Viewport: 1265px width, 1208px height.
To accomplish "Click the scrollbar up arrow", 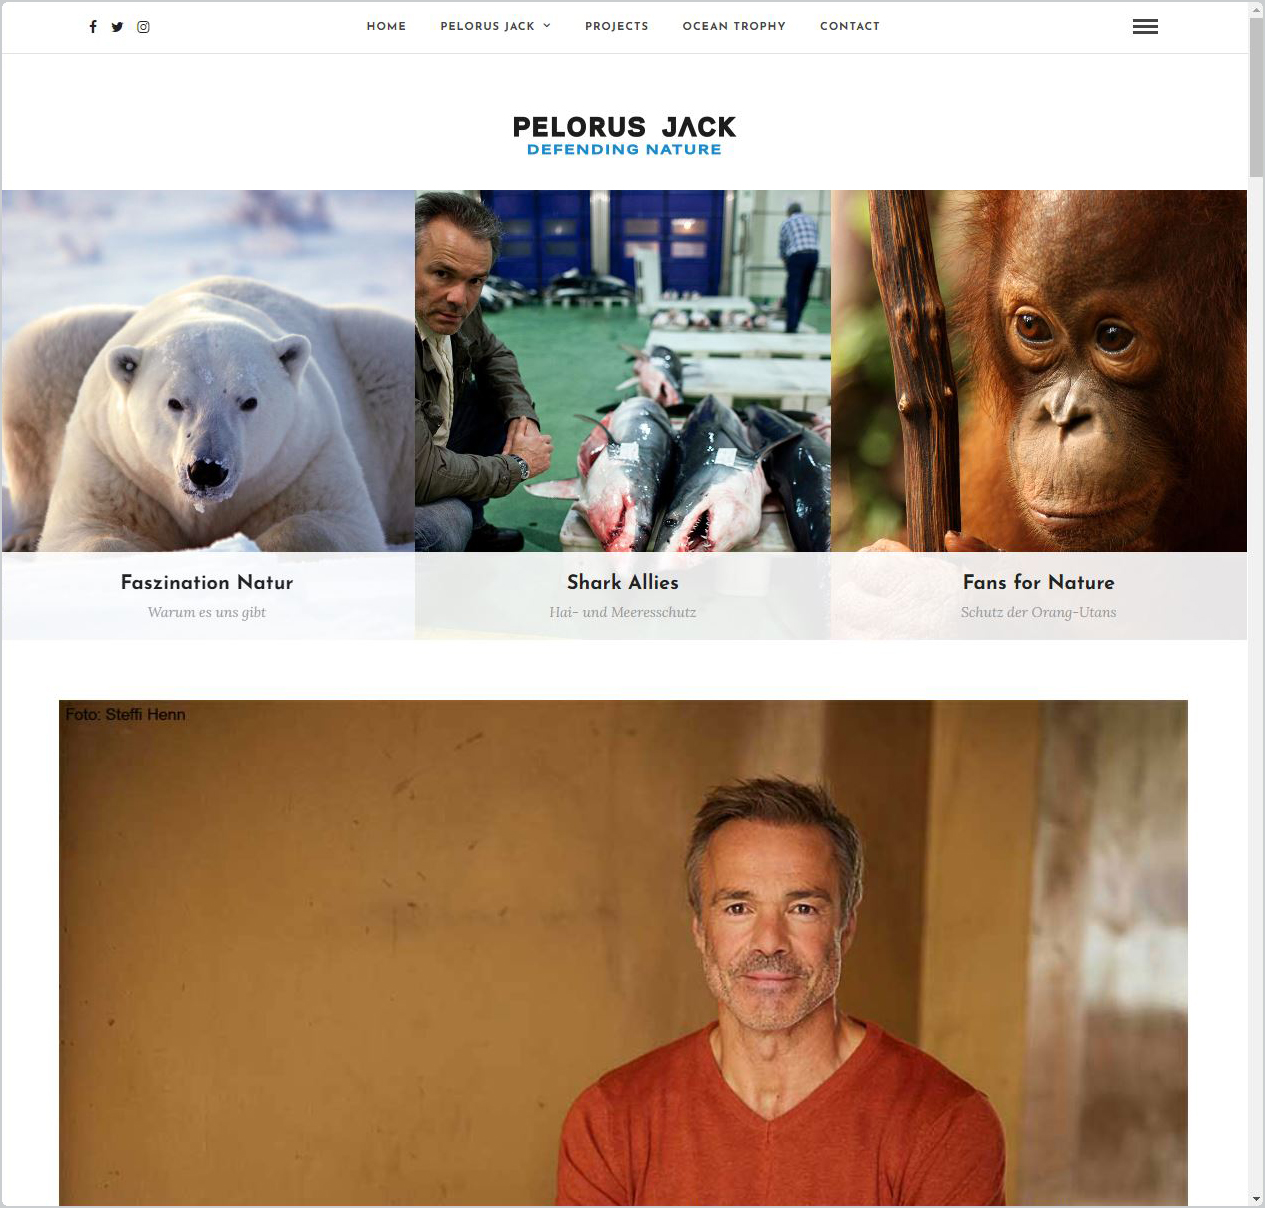I will pos(1256,9).
